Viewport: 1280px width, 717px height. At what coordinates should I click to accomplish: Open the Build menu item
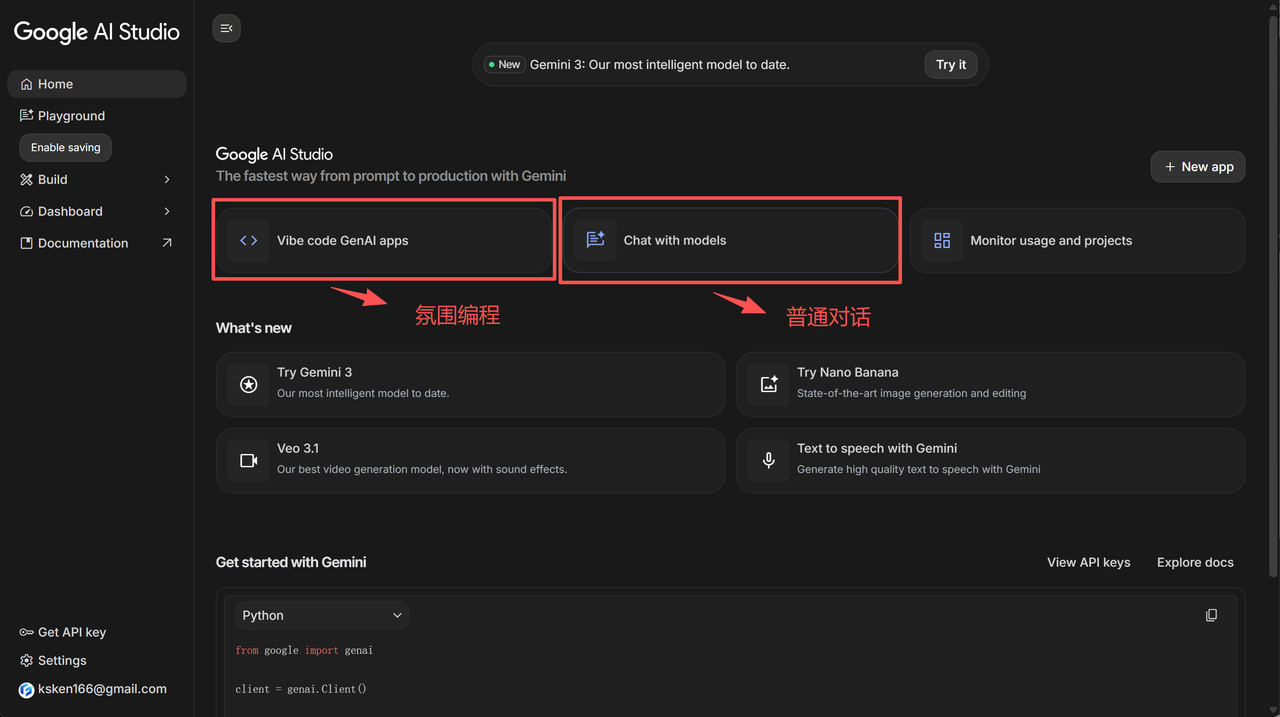coord(97,180)
